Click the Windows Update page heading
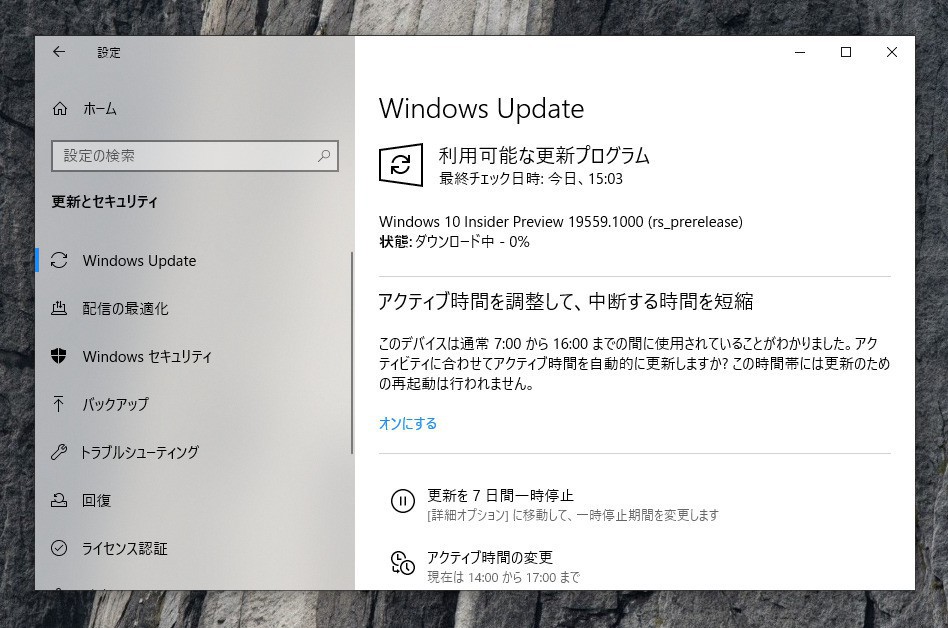This screenshot has height=628, width=948. point(481,109)
